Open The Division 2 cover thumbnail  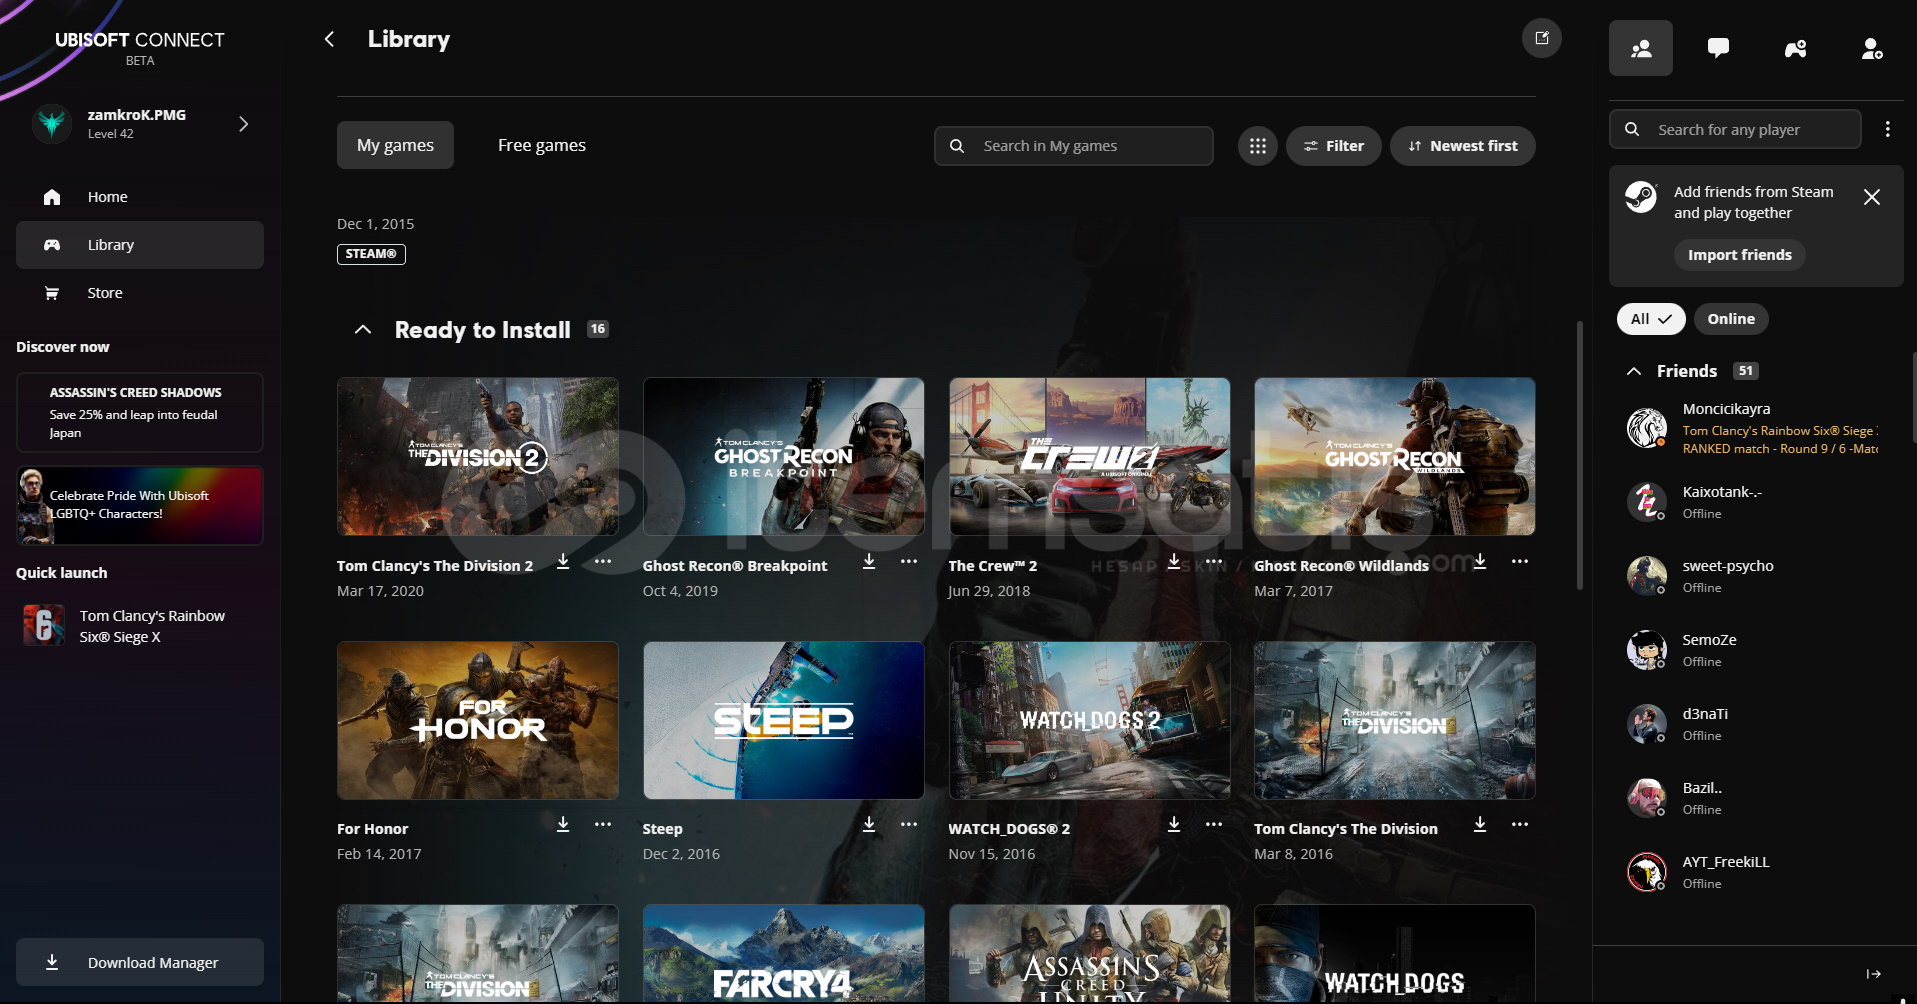tap(478, 456)
